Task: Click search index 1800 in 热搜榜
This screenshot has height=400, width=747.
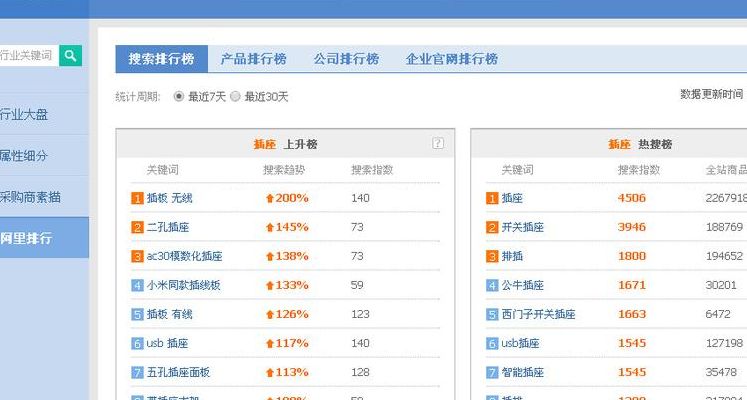Action: (x=632, y=256)
